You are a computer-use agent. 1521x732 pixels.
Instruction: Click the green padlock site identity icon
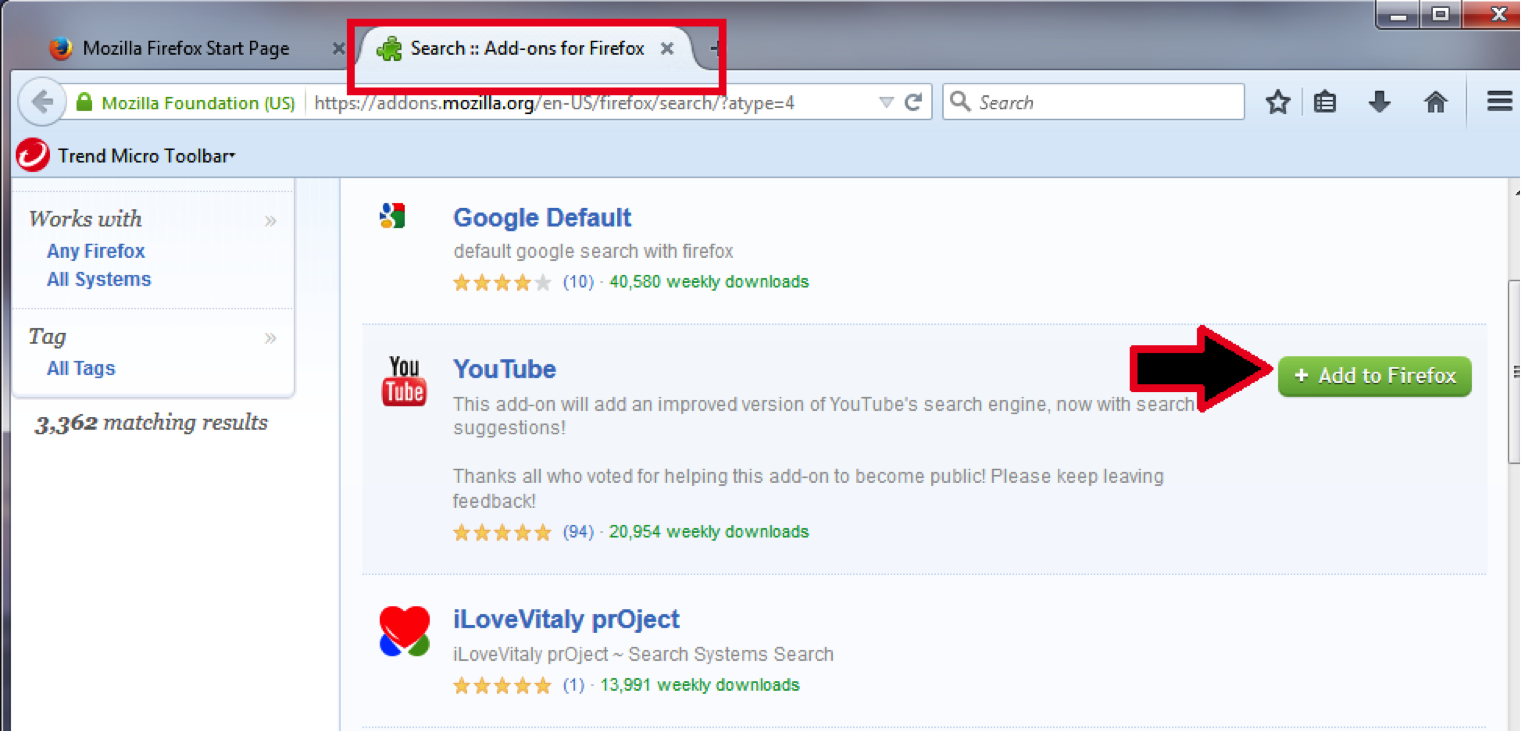pyautogui.click(x=84, y=102)
